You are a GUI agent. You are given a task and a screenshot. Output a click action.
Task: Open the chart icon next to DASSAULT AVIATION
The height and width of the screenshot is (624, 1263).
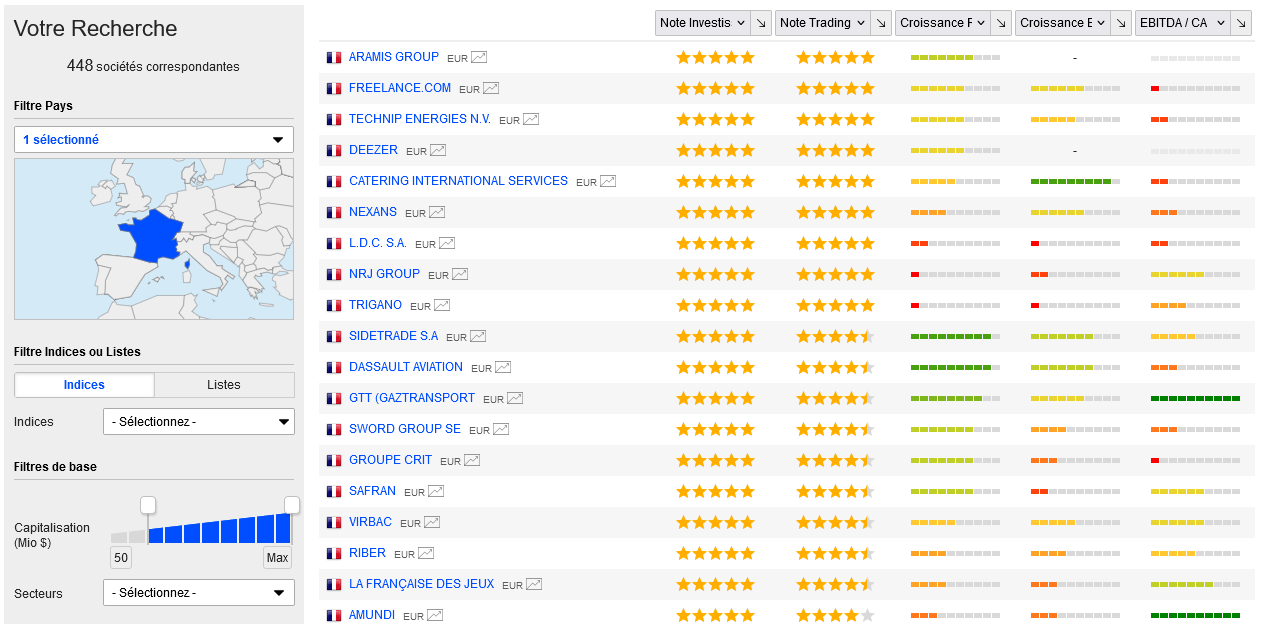point(503,368)
